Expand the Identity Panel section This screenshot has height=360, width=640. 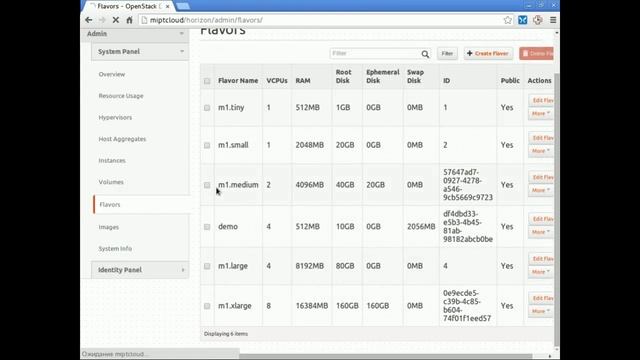[140, 270]
